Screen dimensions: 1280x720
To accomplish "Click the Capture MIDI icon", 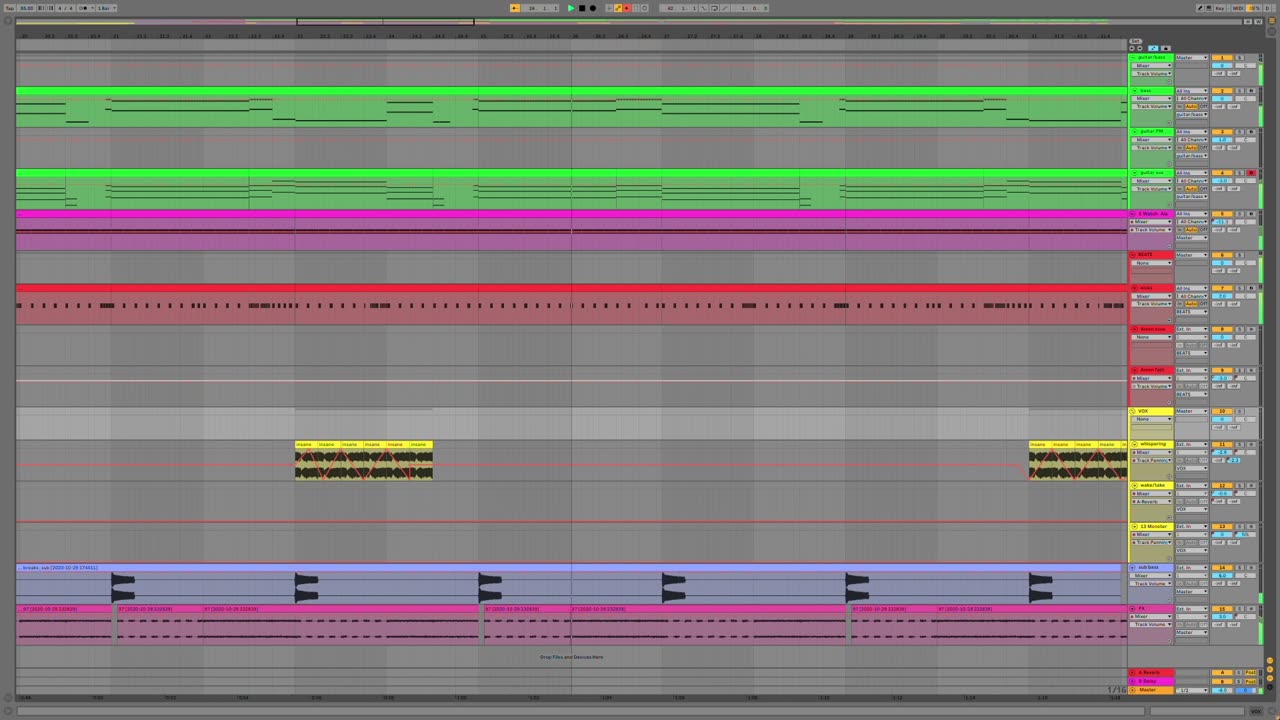I will 636,8.
